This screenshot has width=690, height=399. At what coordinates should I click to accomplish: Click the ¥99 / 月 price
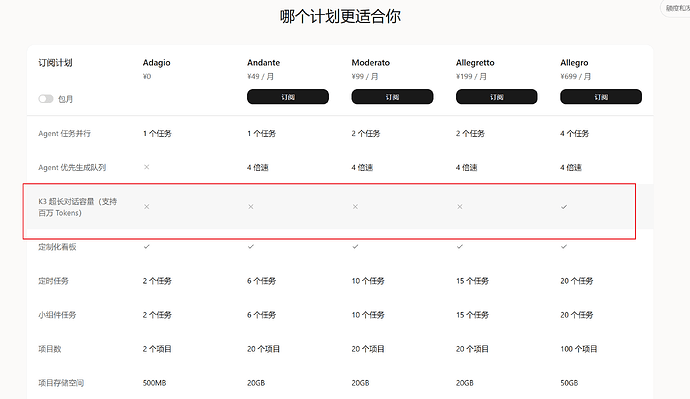(365, 77)
